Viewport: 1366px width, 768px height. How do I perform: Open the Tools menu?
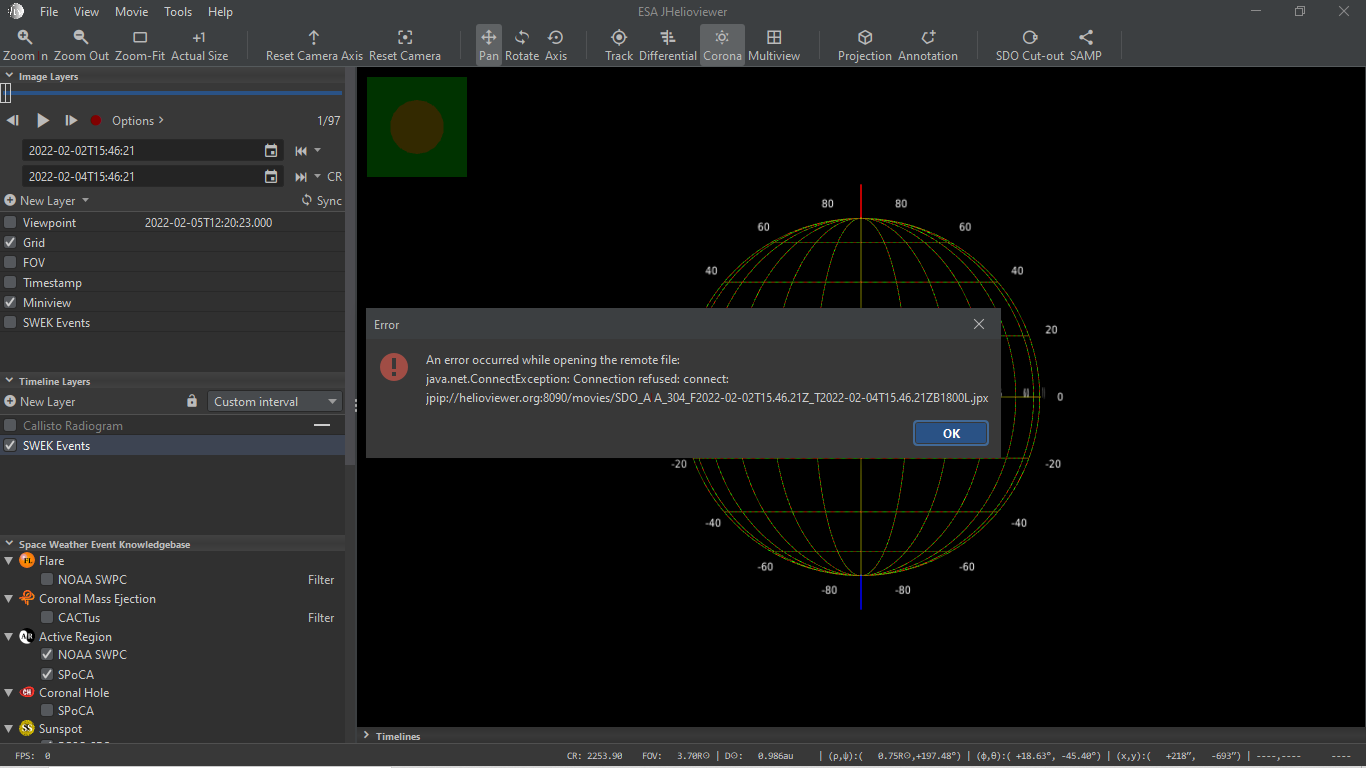tap(178, 11)
